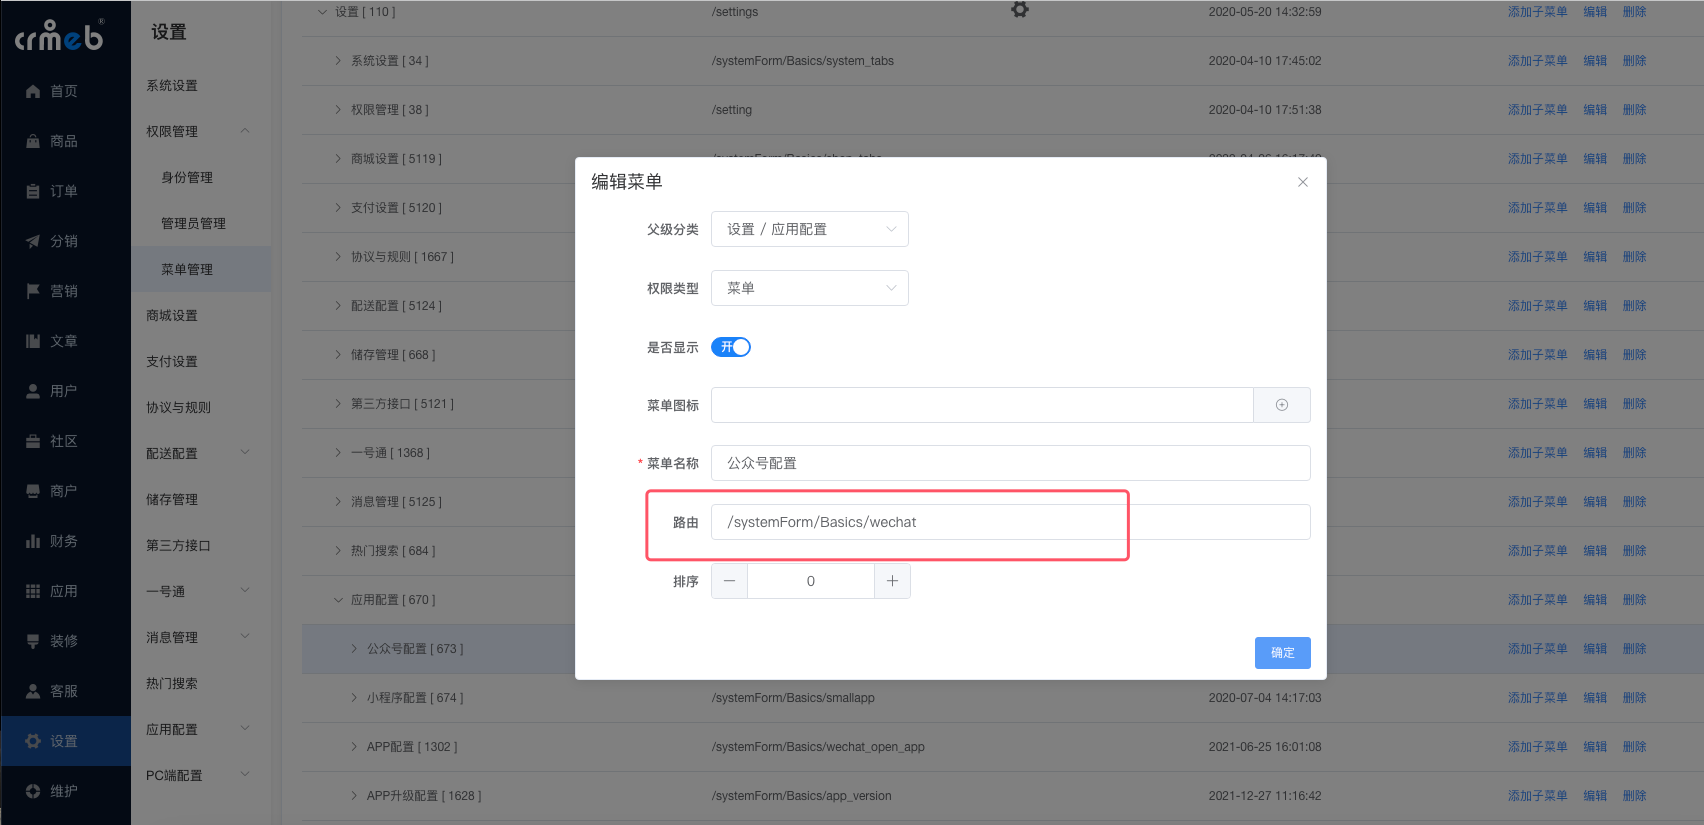1704x825 pixels.
Task: Click the 客服 customer service icon
Action: coord(33,691)
